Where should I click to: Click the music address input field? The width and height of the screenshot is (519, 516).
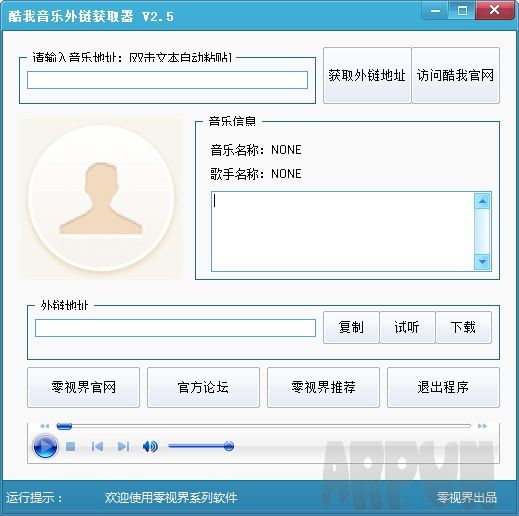coord(167,80)
